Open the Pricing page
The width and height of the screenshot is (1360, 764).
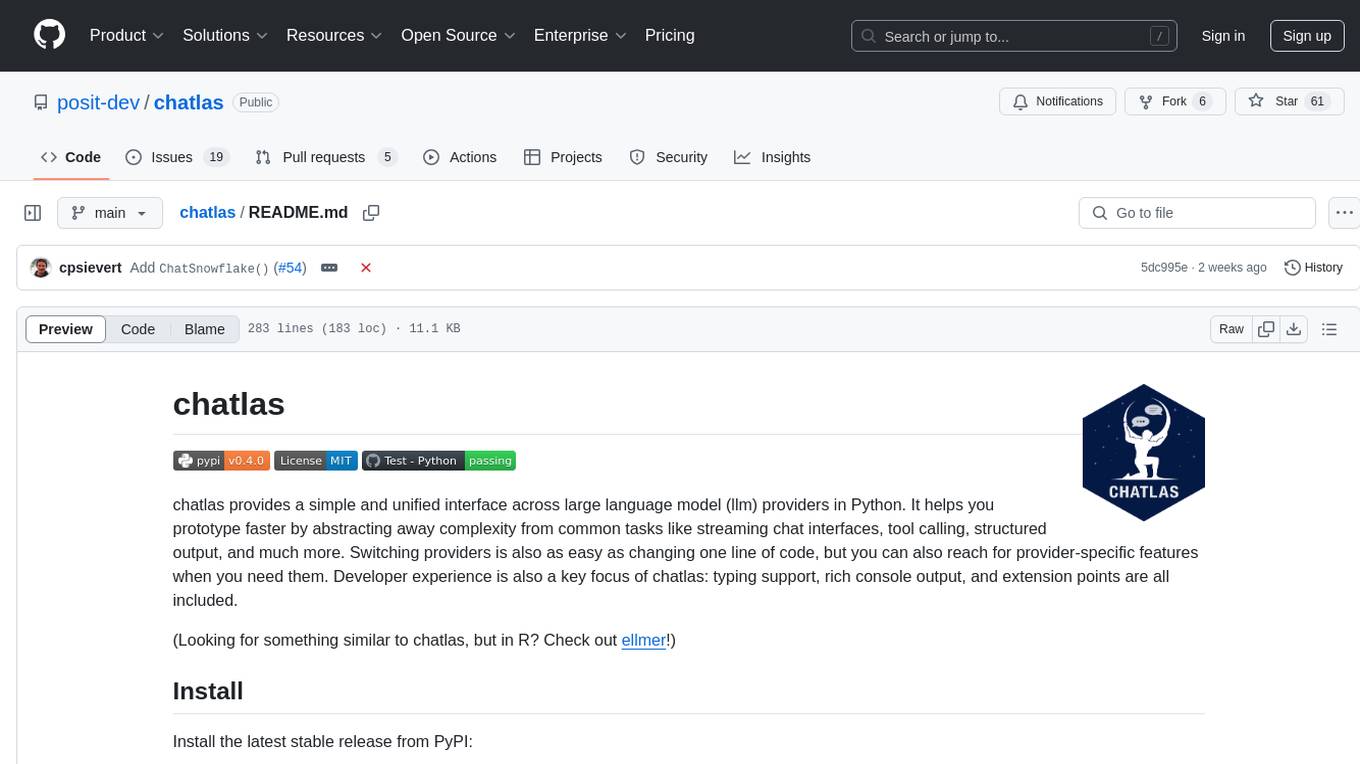(x=670, y=35)
